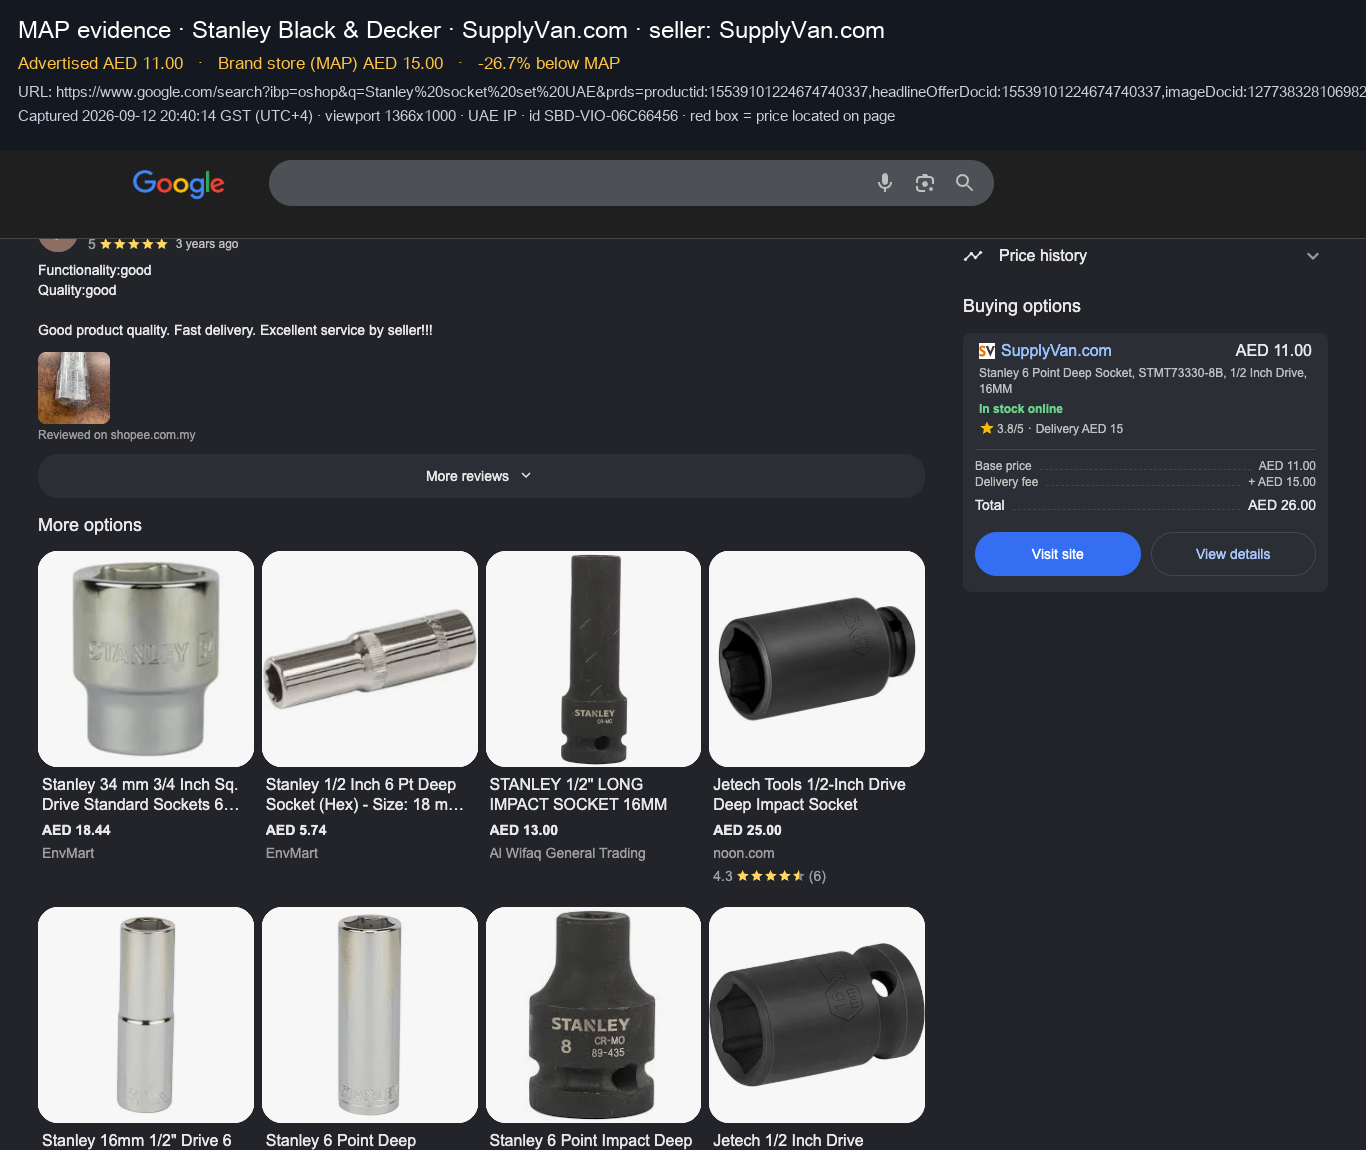Screen dimensions: 1366x1150
Task: Click the Delivery fee + AED 15.00 value
Action: coord(1282,482)
